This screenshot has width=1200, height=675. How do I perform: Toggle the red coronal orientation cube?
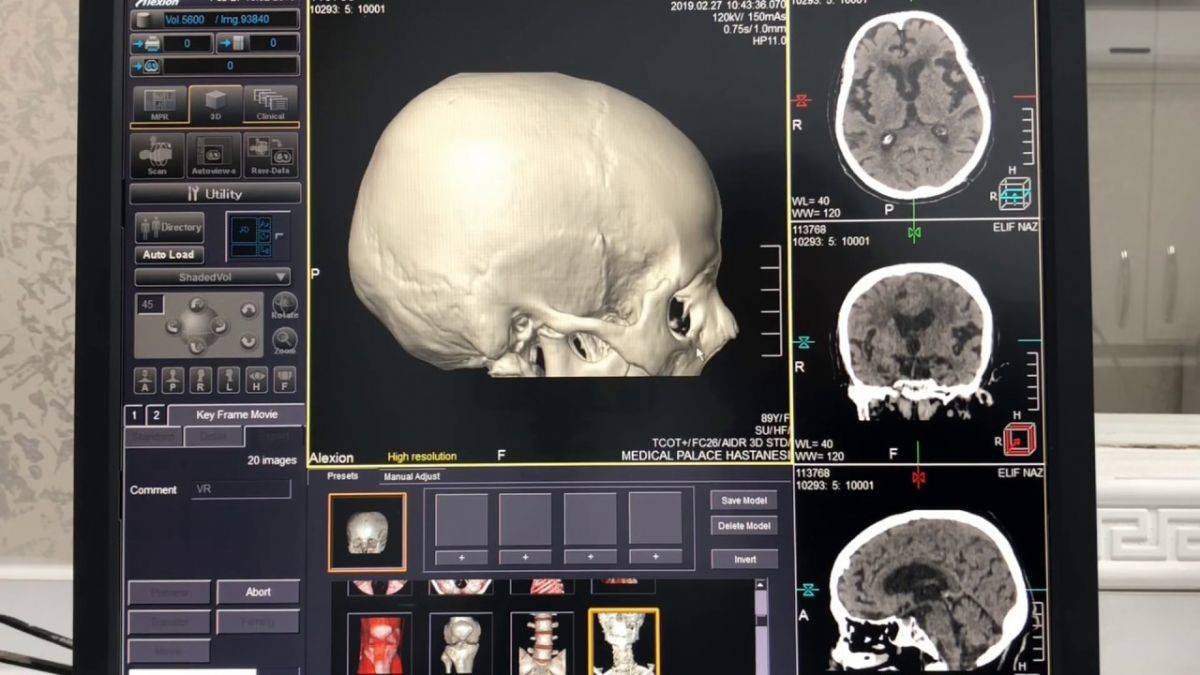(1019, 438)
